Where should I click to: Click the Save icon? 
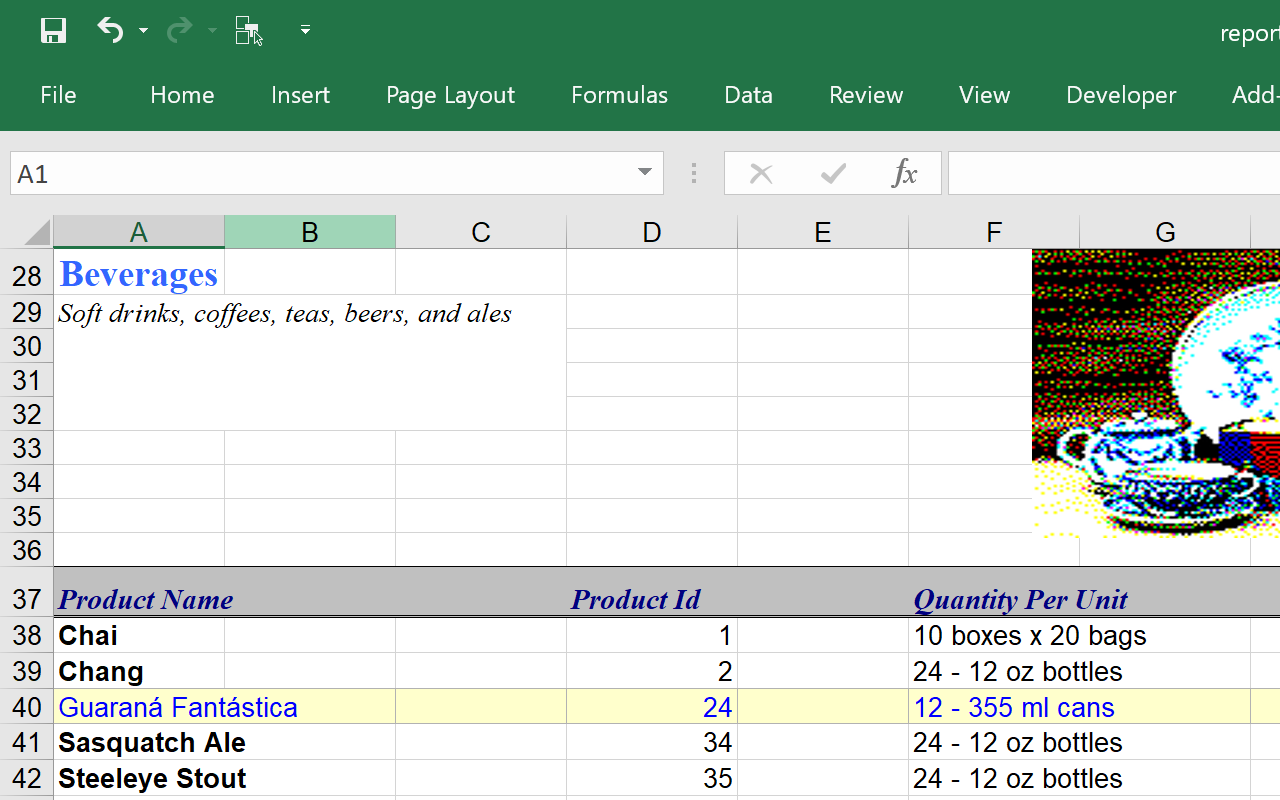[x=53, y=30]
